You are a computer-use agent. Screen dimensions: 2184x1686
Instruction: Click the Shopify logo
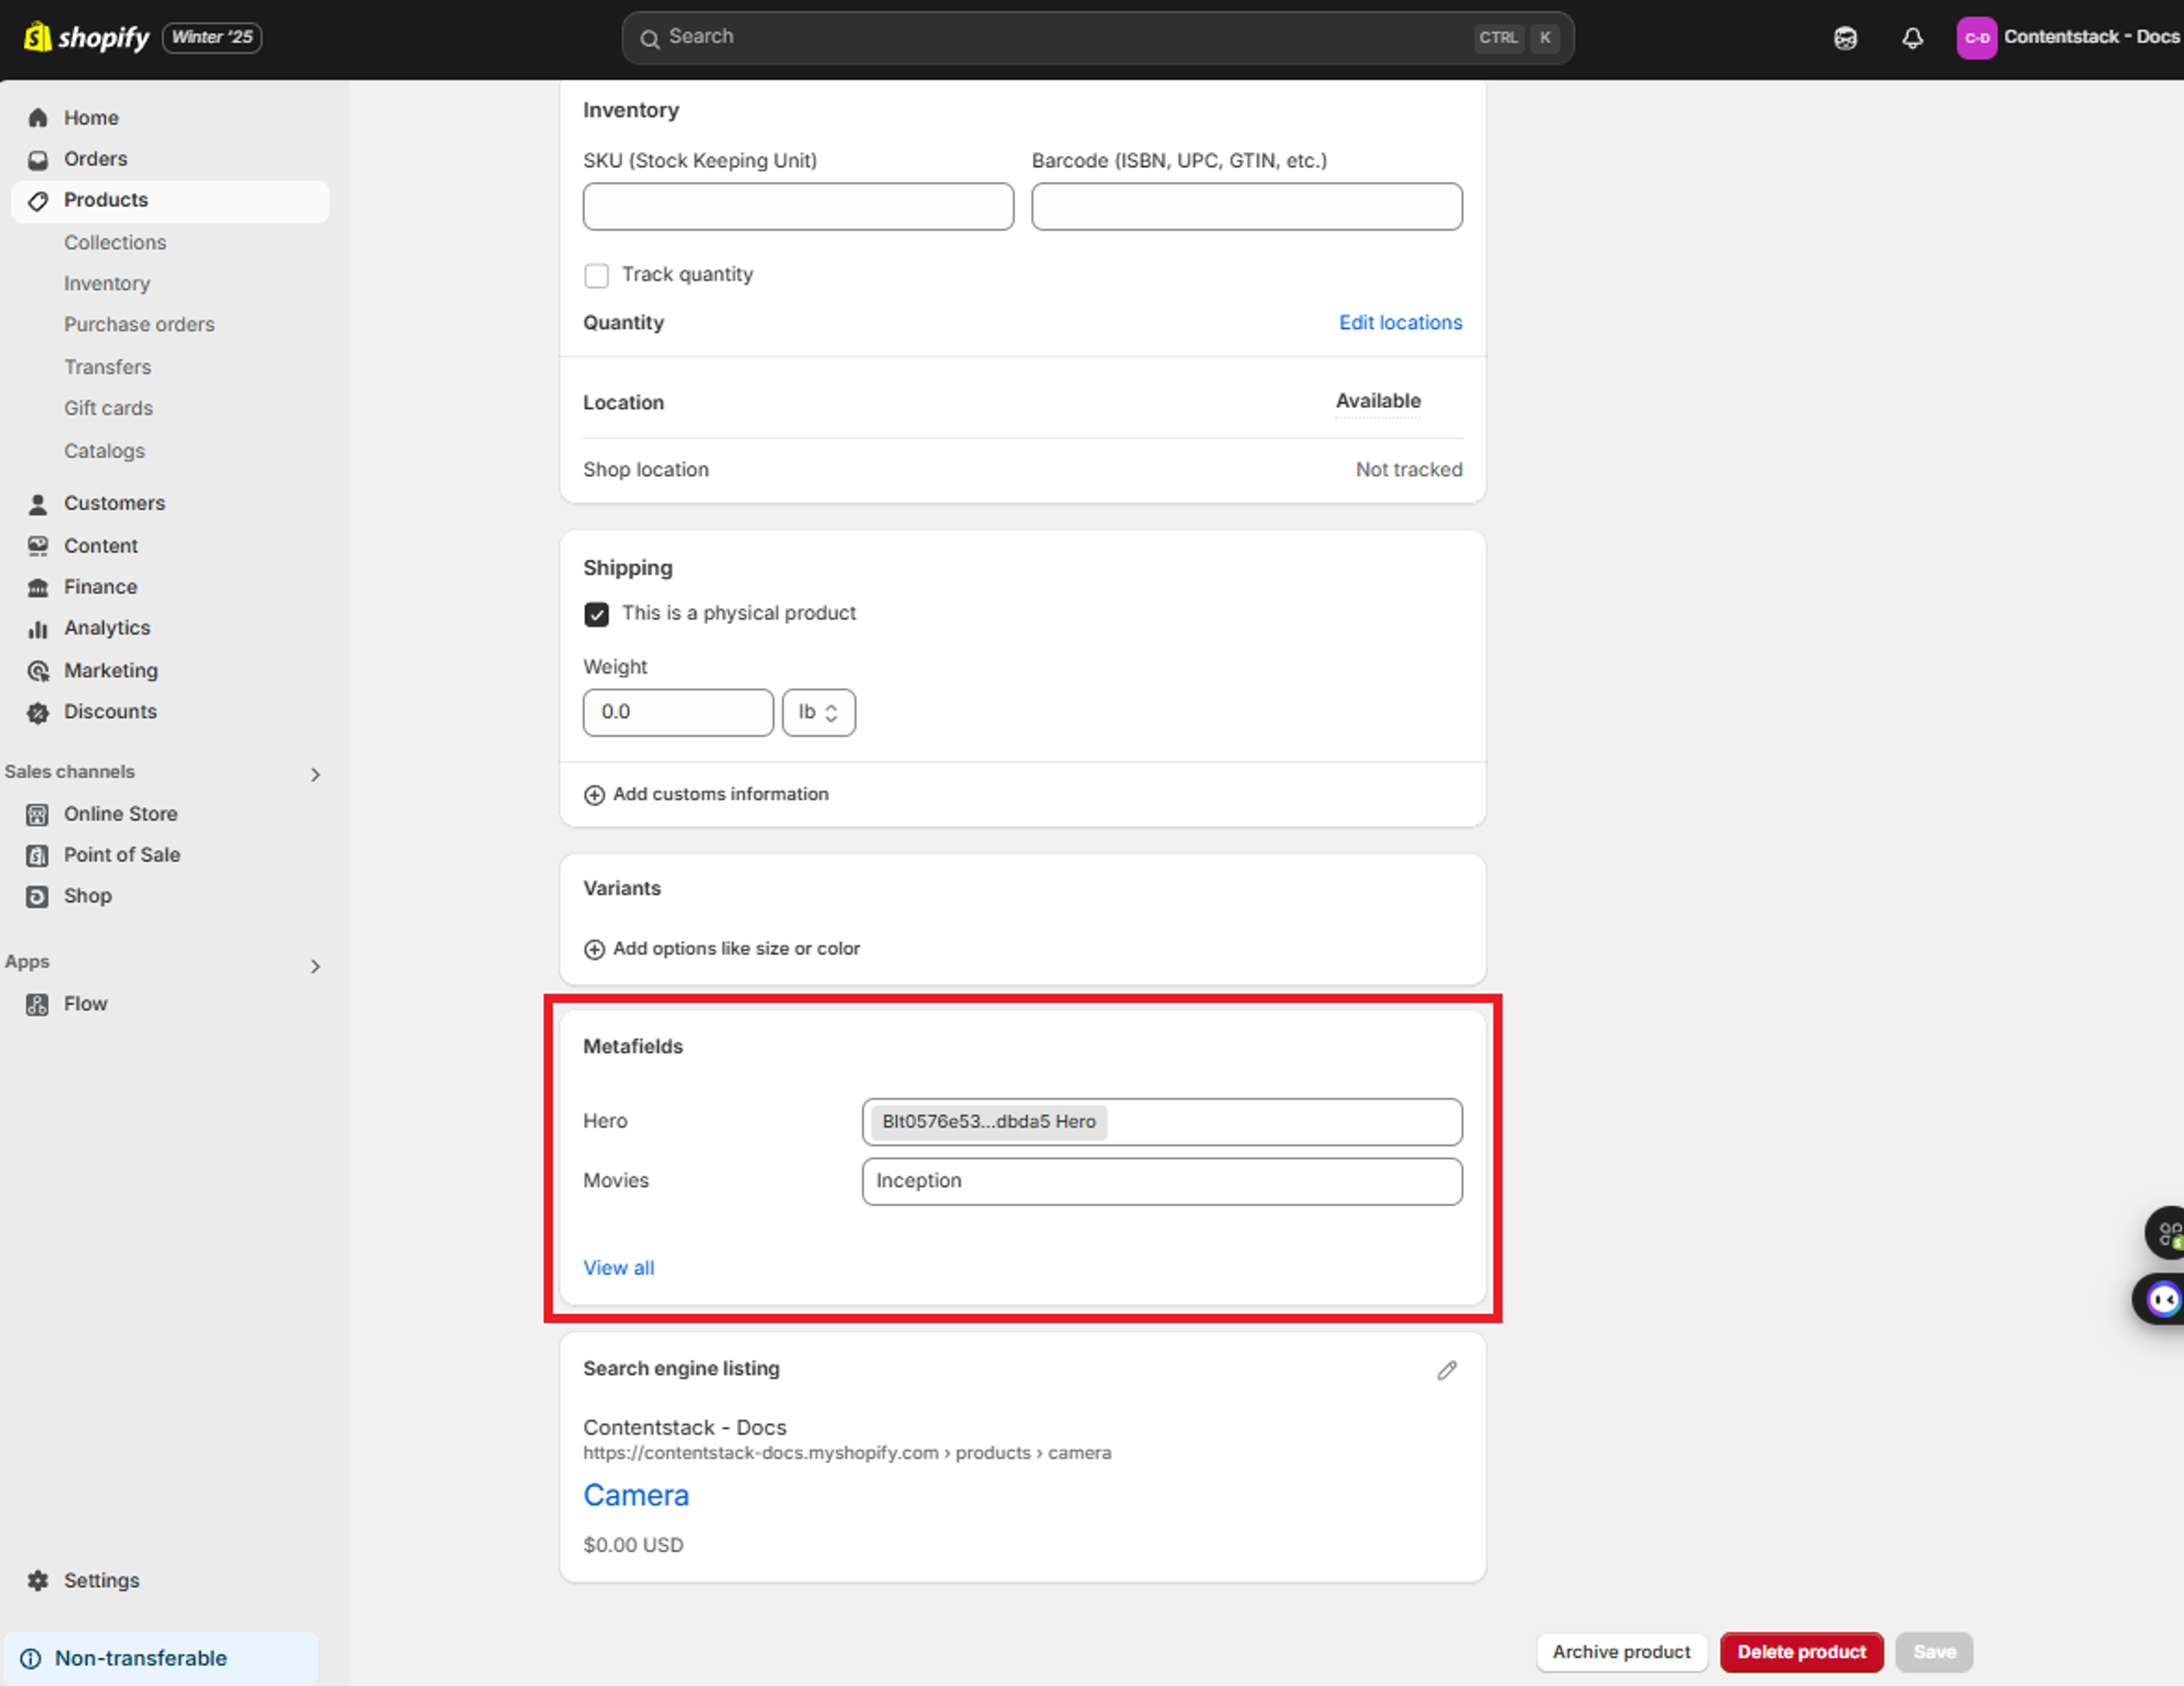86,37
